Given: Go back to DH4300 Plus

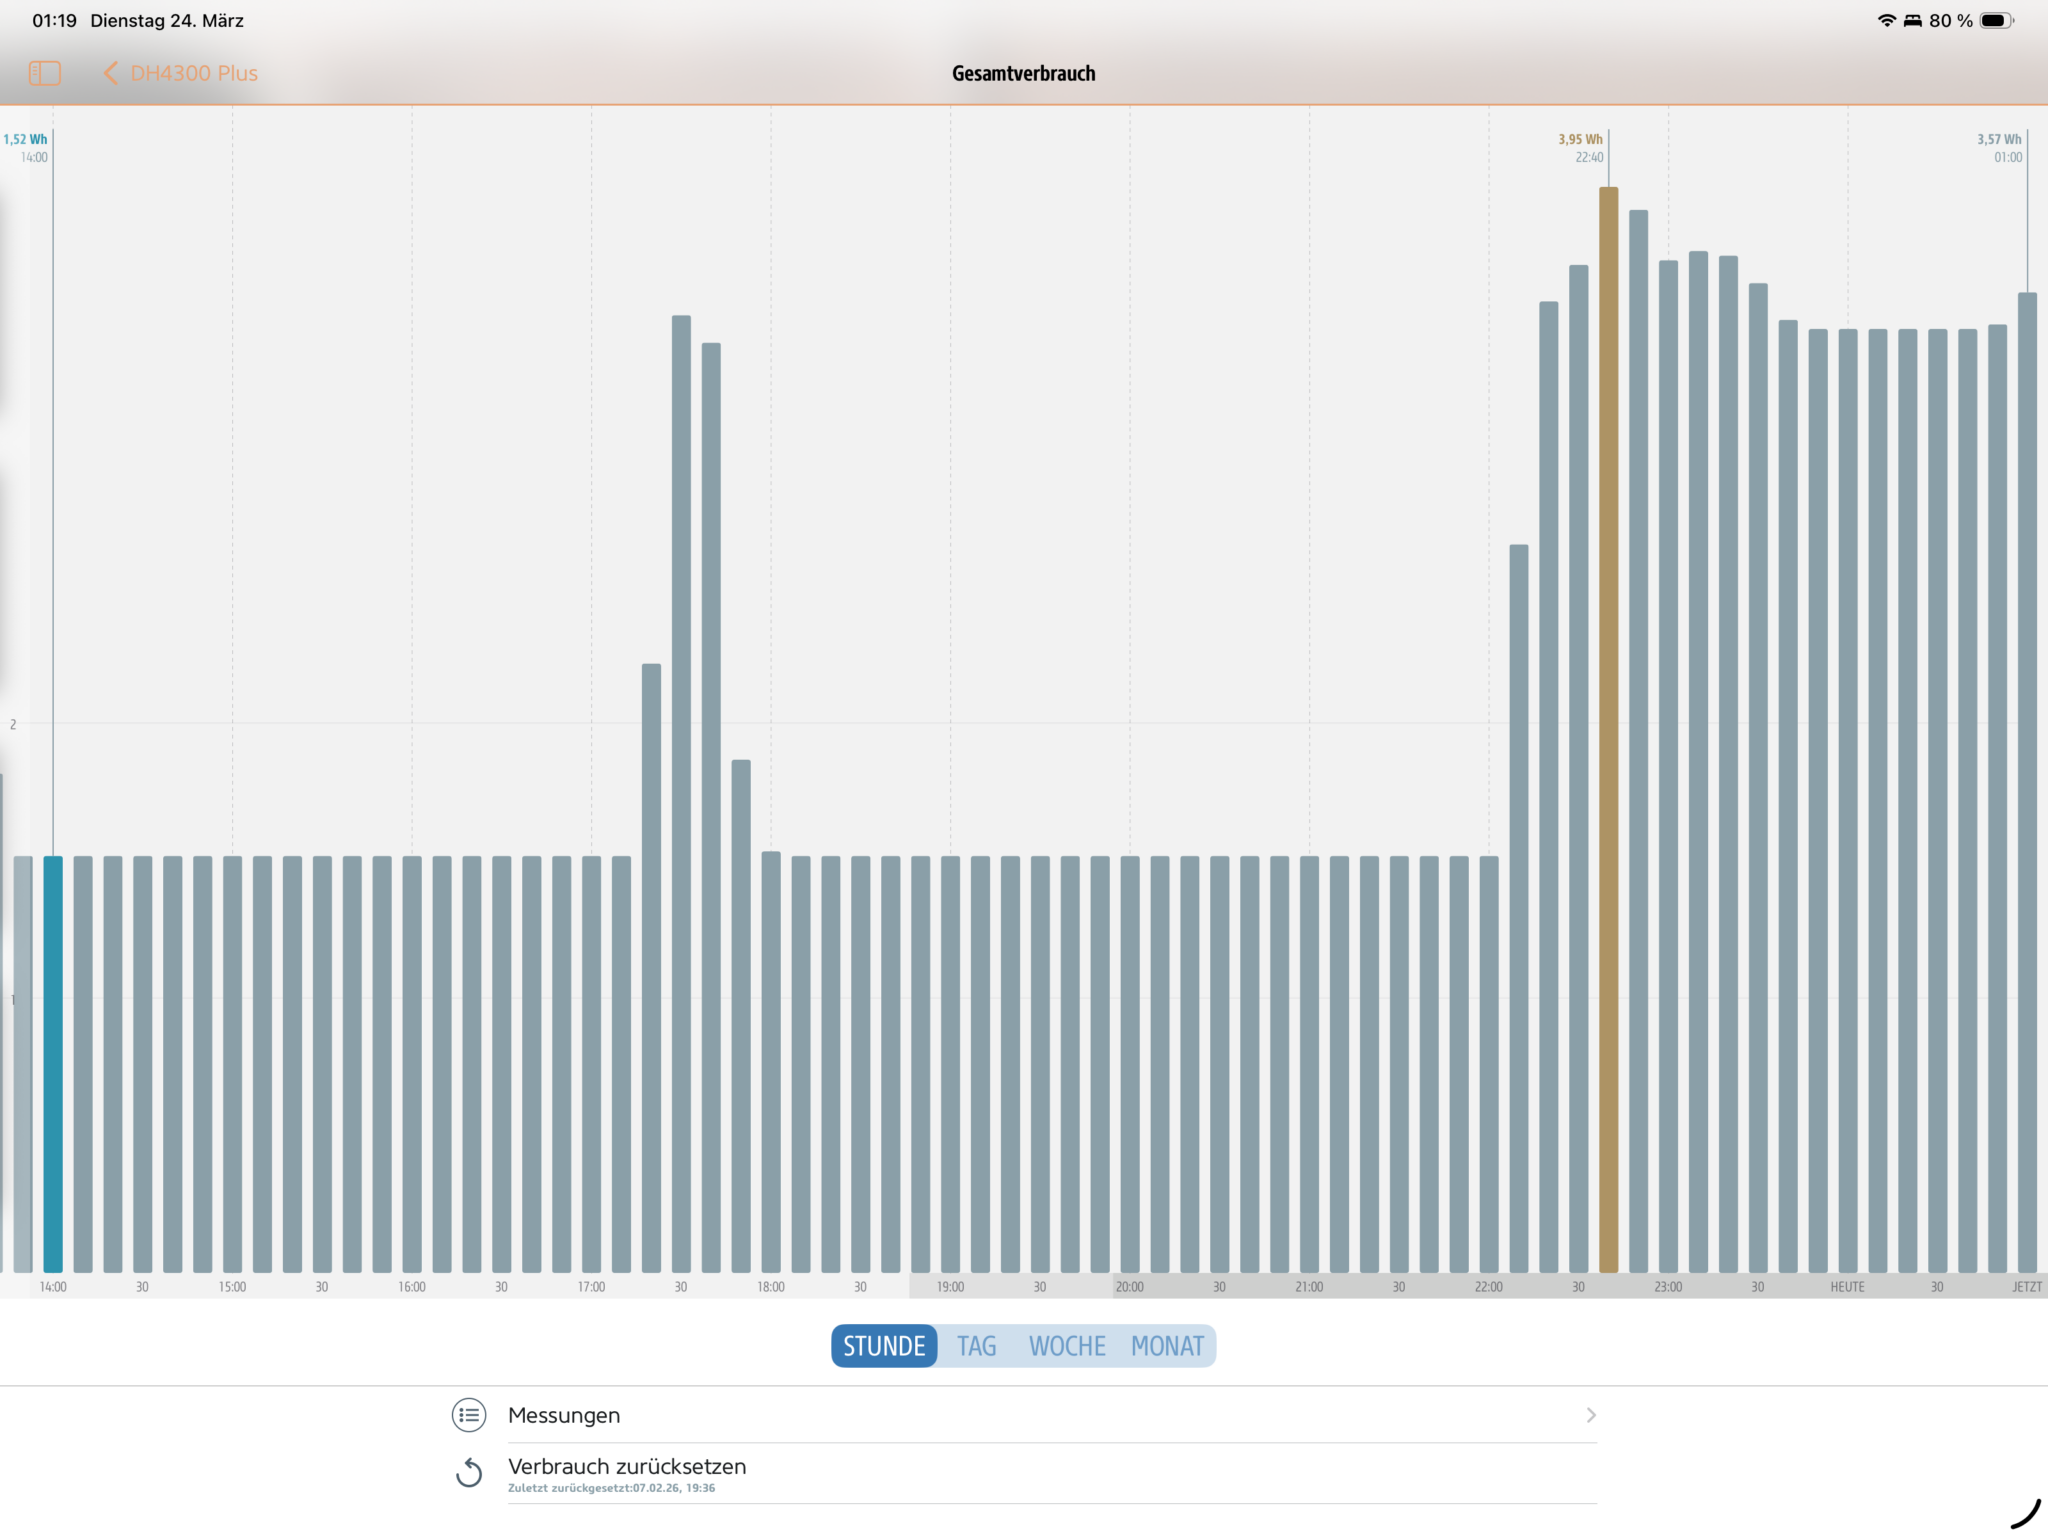Looking at the screenshot, I should point(194,73).
